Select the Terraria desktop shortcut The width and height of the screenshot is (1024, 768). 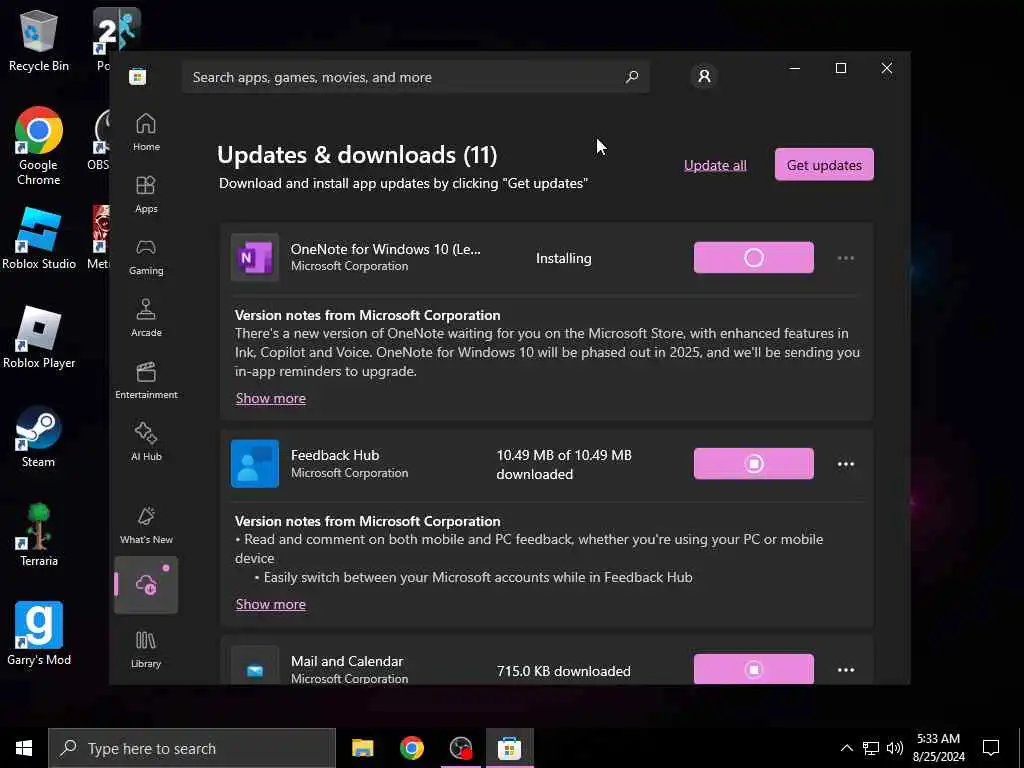click(39, 535)
